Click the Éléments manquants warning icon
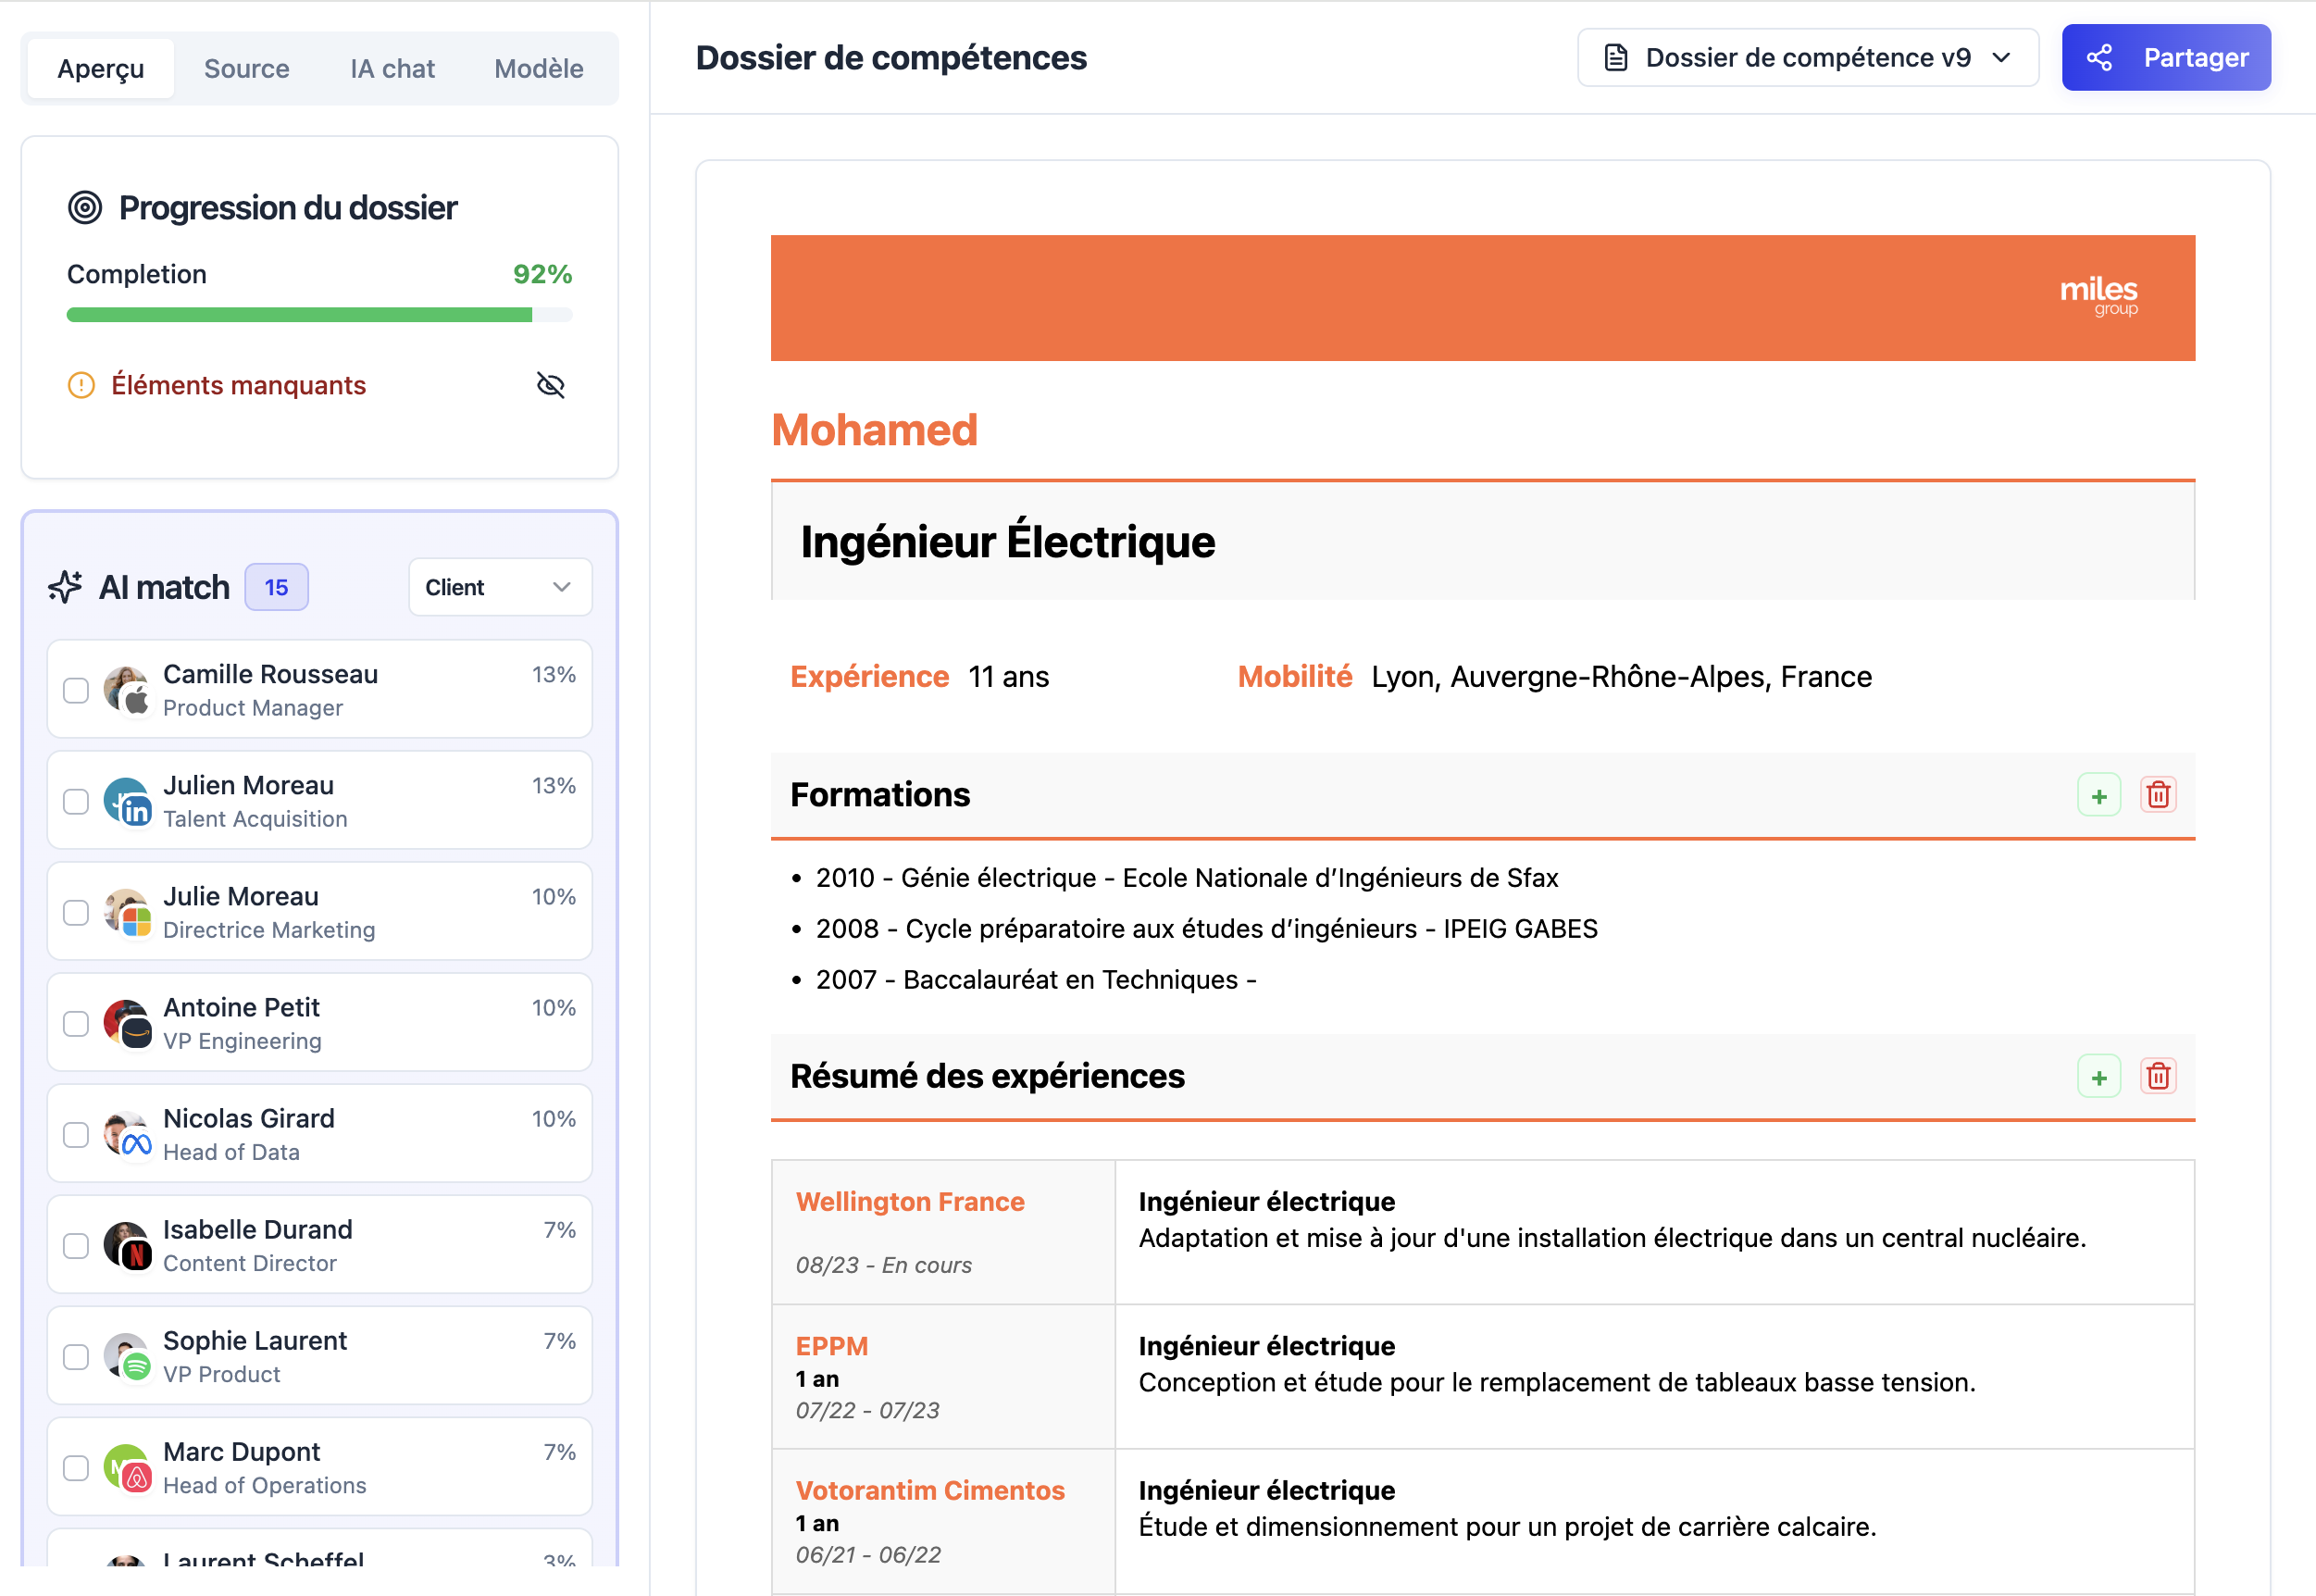 tap(81, 385)
